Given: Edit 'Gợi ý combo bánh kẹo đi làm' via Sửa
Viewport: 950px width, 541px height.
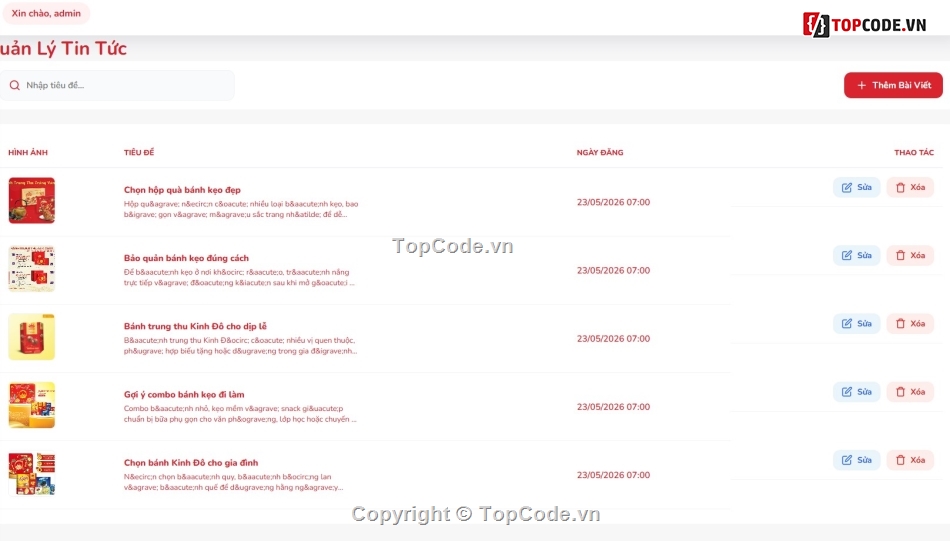Looking at the screenshot, I should (x=856, y=392).
